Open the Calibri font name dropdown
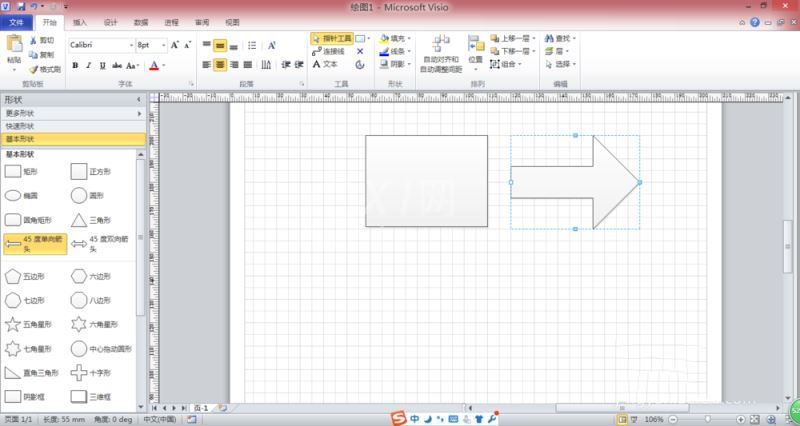 (131, 45)
